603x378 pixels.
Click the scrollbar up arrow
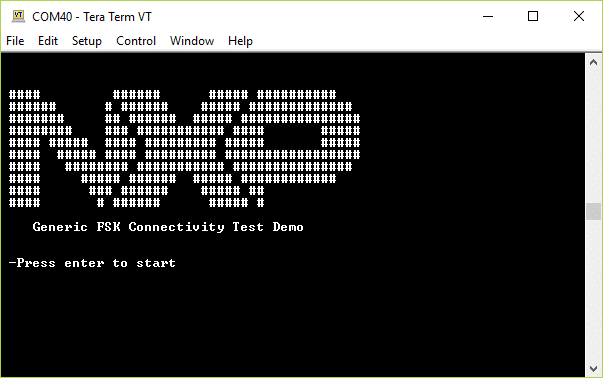pos(593,62)
